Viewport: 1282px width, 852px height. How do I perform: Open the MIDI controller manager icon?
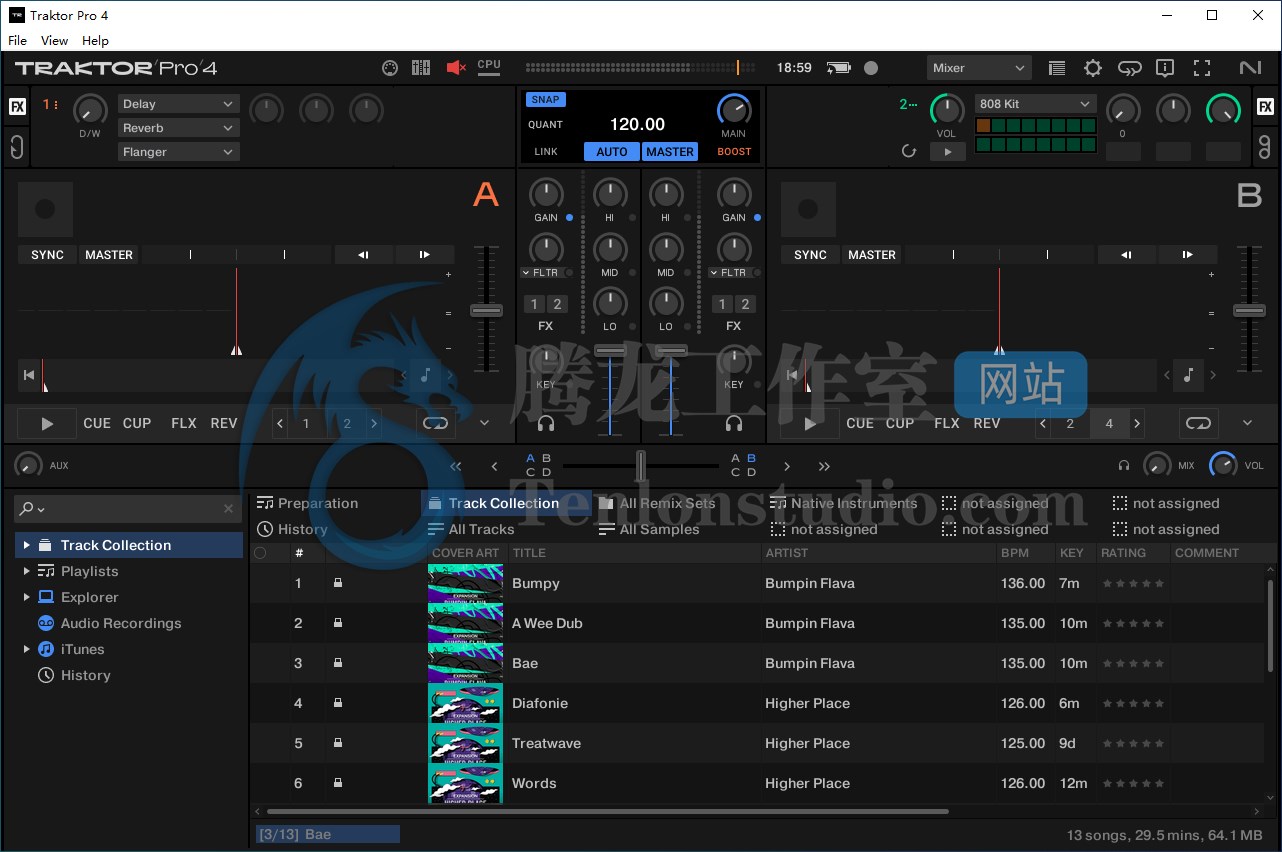[x=390, y=68]
